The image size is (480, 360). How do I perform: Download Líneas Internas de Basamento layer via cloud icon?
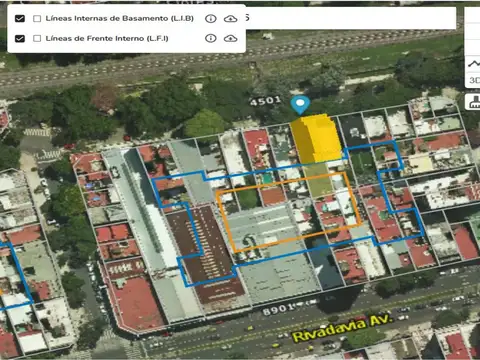click(x=230, y=19)
